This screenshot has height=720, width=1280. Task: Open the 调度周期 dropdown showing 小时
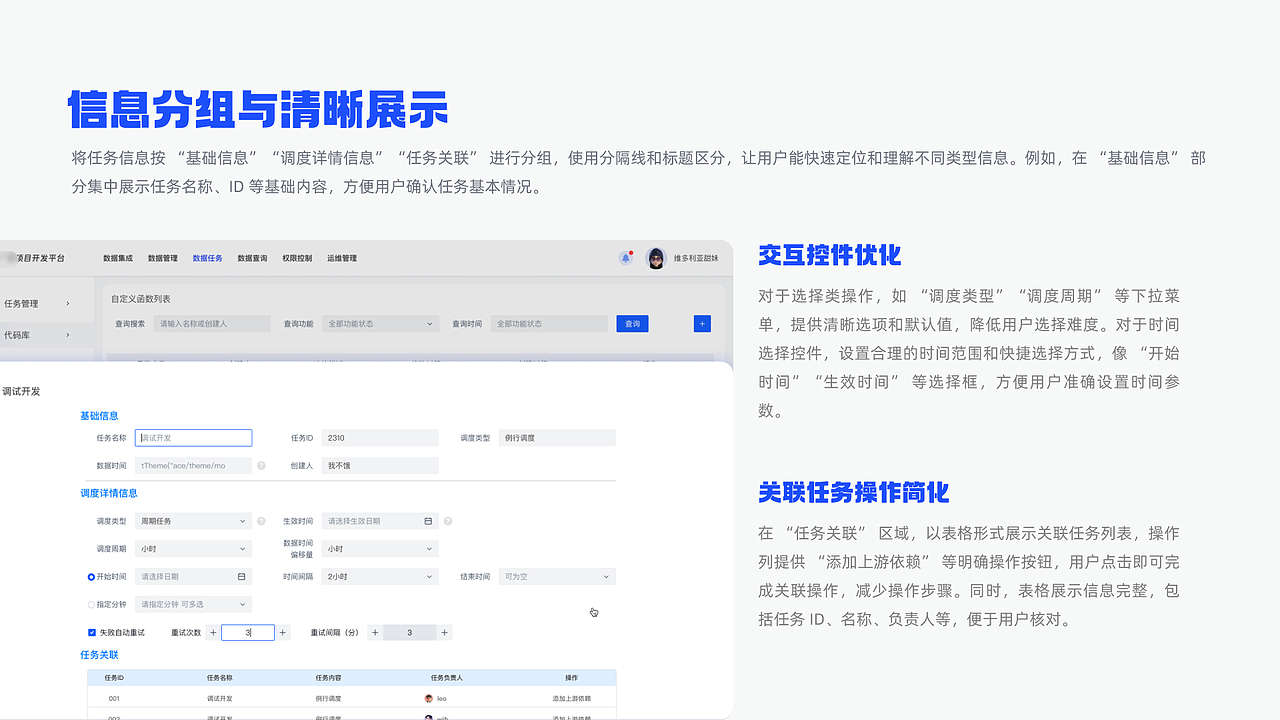pos(192,548)
